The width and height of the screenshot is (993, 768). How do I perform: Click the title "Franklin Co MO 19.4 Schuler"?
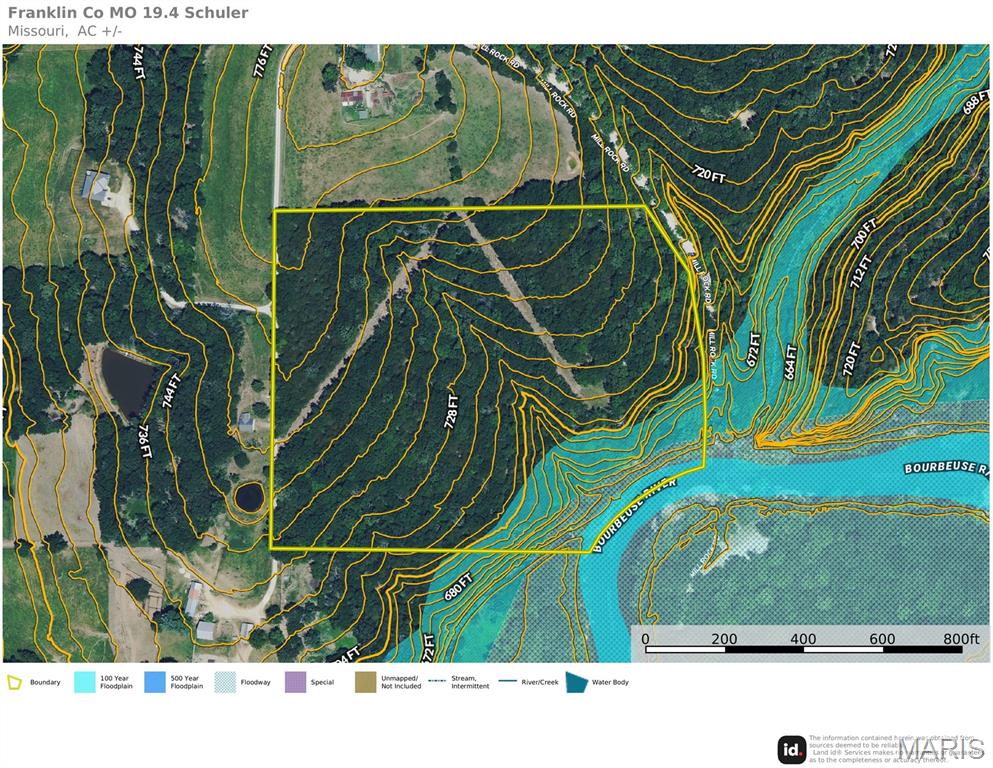coord(128,13)
